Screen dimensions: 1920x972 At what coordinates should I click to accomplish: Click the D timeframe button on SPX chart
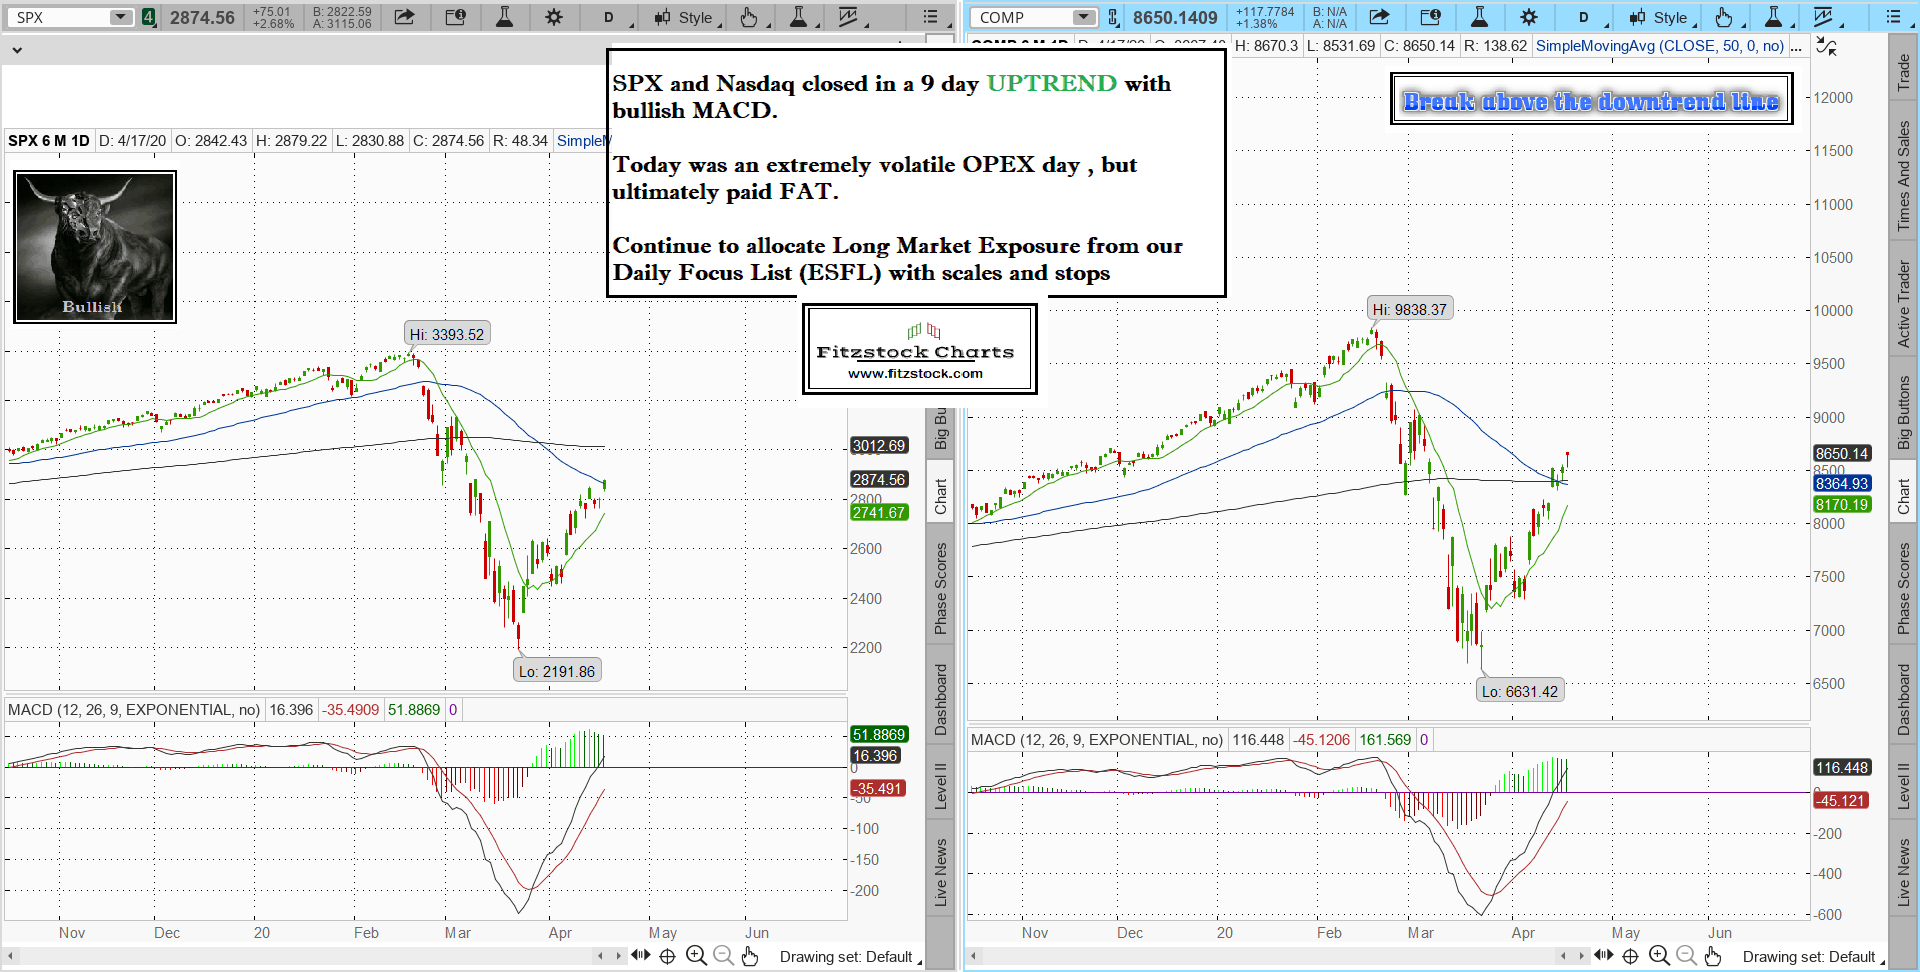coord(608,17)
